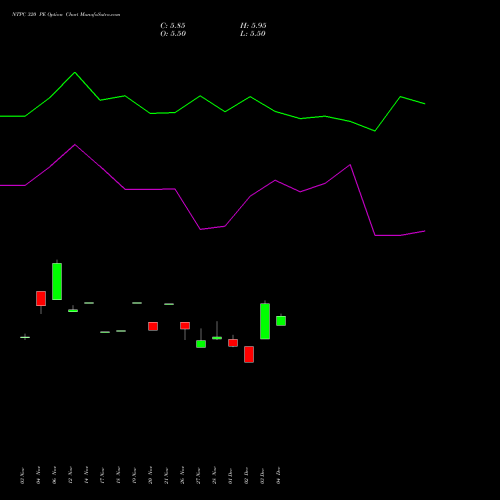Click the red candle above 01 Dec
The image size is (500, 500).
(x=233, y=343)
